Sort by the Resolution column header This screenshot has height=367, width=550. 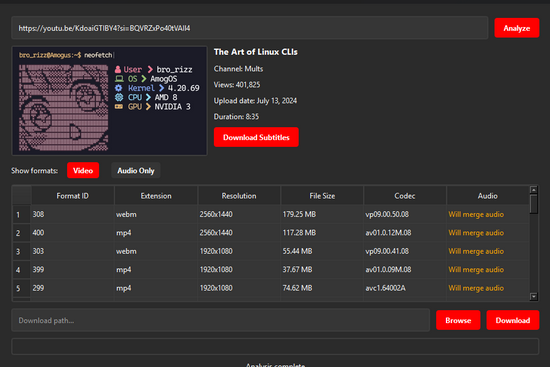click(239, 196)
